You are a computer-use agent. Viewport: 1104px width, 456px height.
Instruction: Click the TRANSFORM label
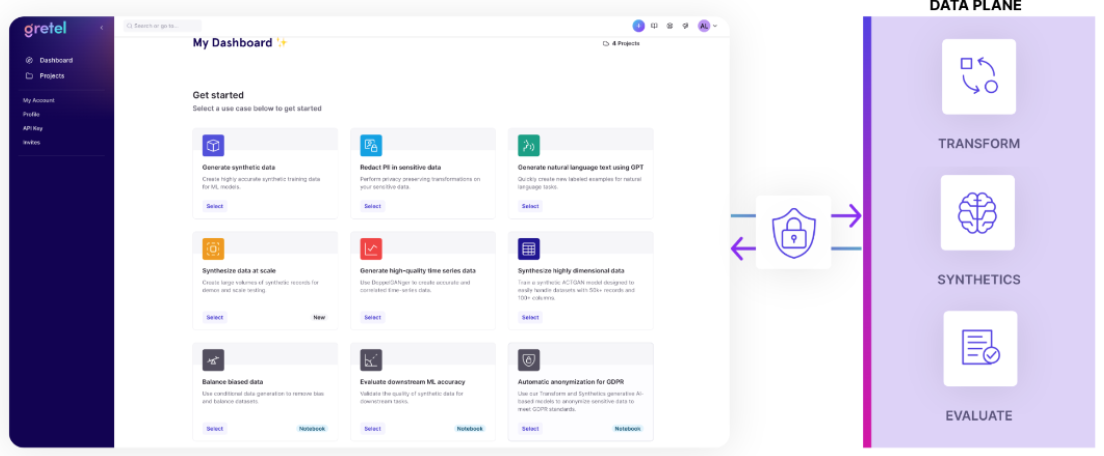(979, 144)
